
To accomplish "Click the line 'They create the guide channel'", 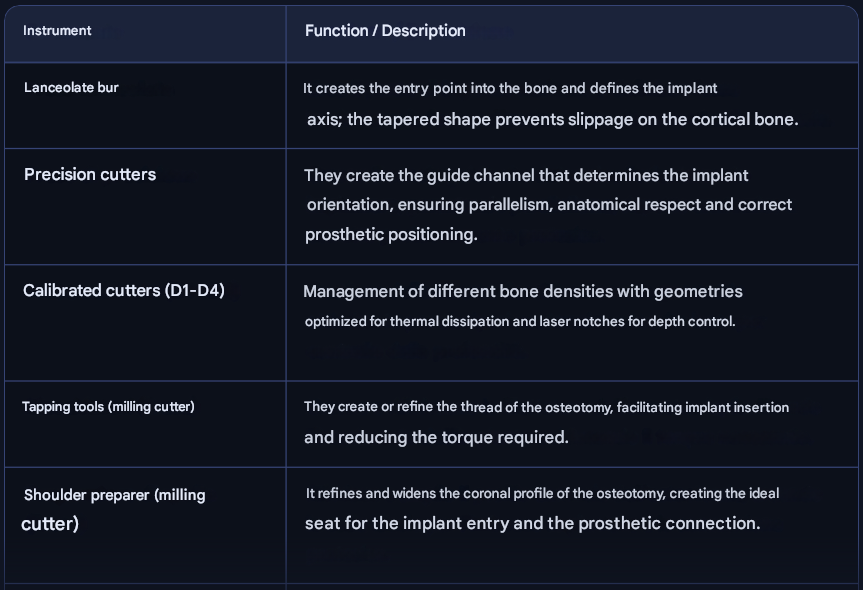I will [526, 176].
